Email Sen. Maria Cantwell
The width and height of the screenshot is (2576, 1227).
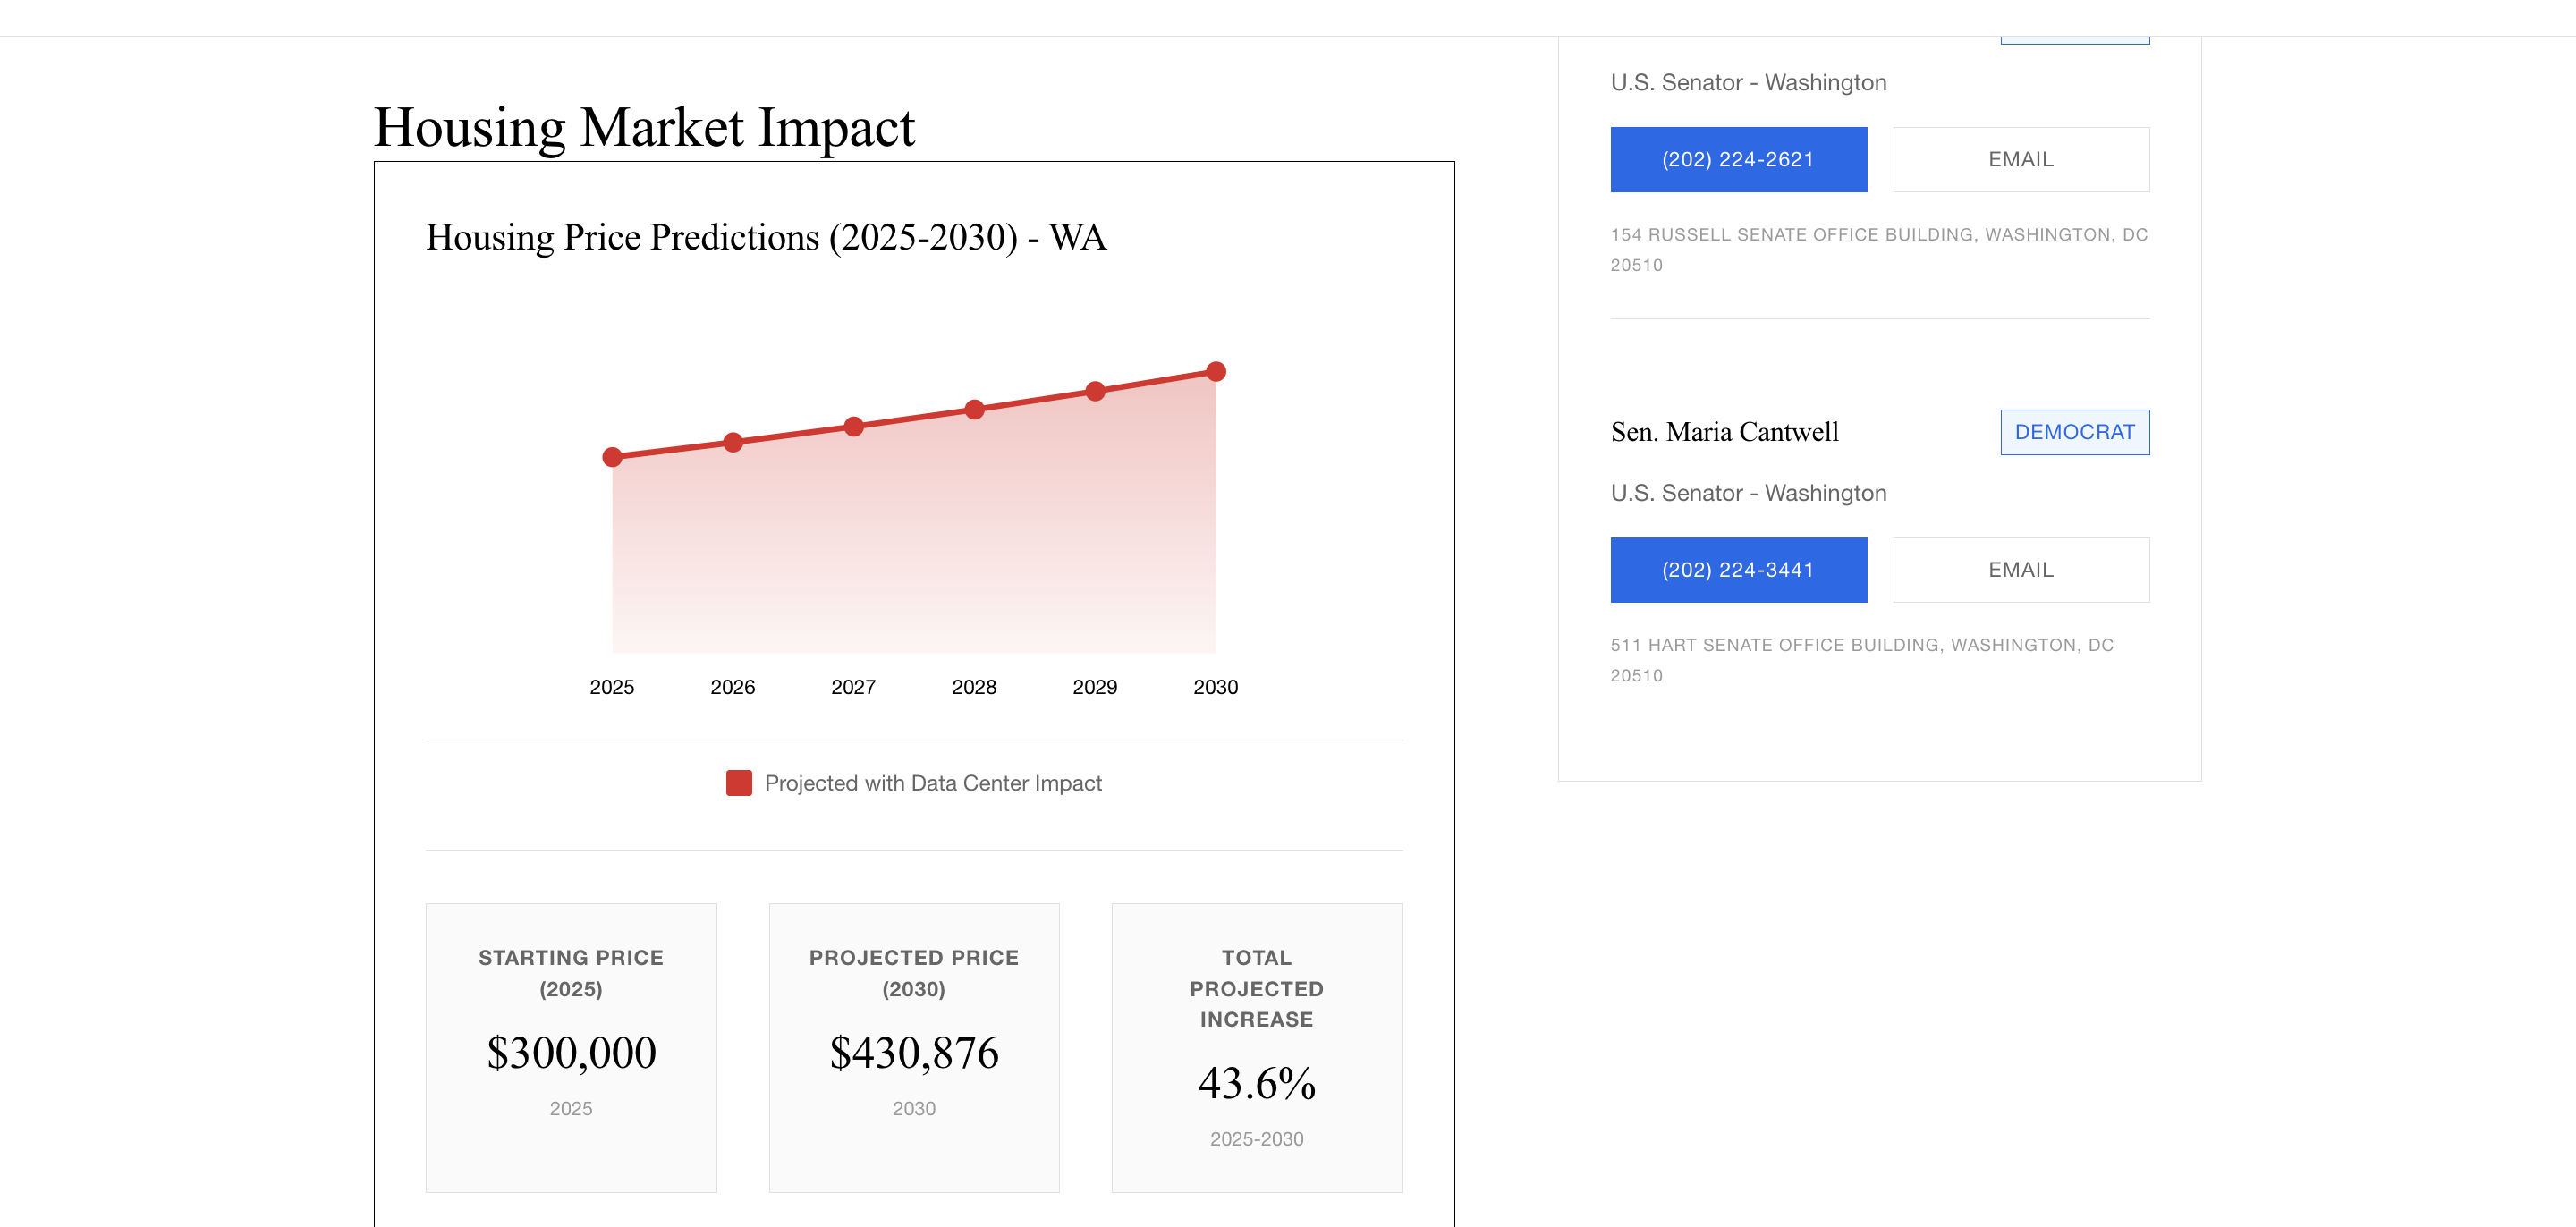2020,570
